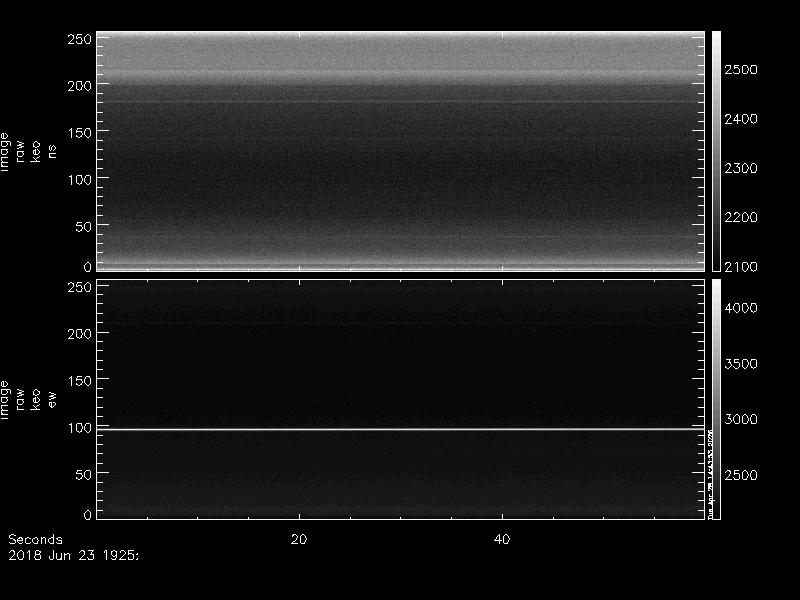Image resolution: width=800 pixels, height=600 pixels.
Task: Click '150' on the ns keogram y-axis
Action: pyautogui.click(x=80, y=133)
